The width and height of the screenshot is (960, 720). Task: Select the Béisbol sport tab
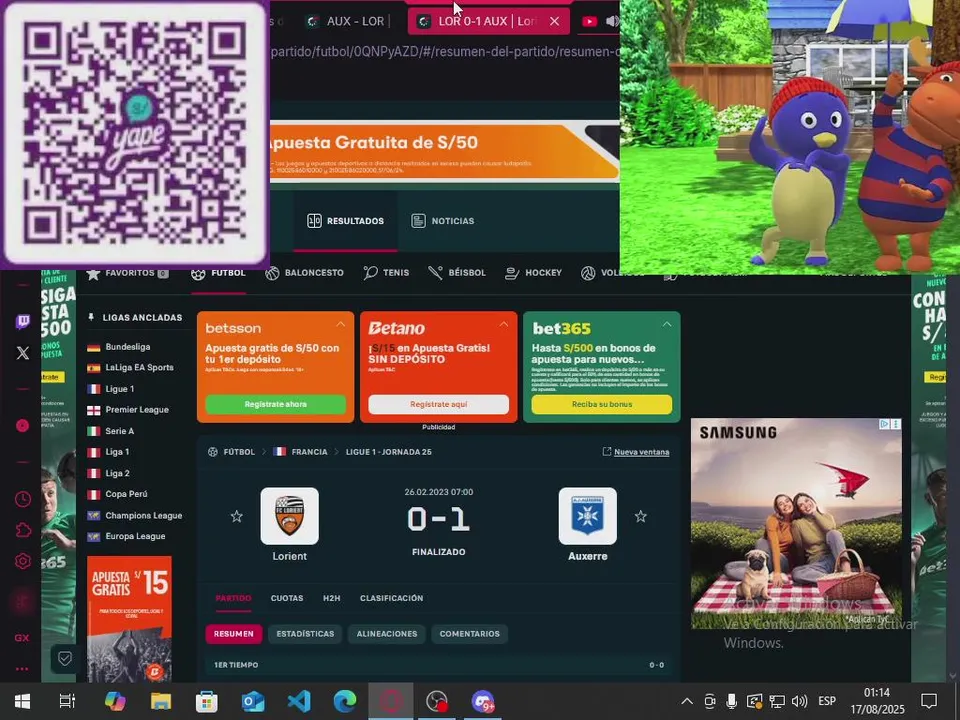457,273
